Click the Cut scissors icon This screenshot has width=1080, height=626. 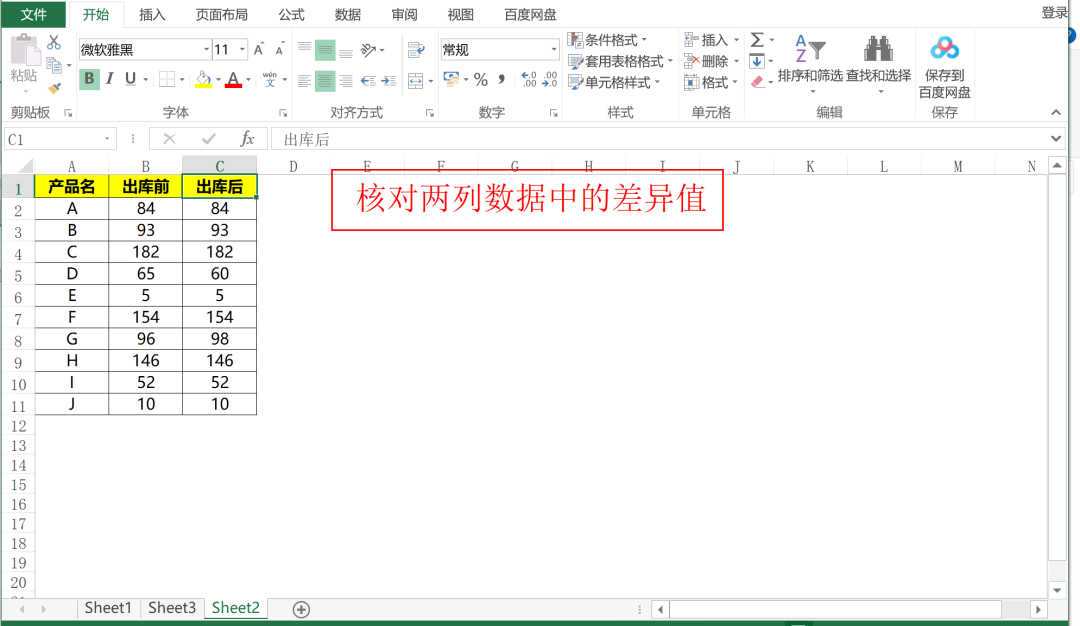click(54, 42)
